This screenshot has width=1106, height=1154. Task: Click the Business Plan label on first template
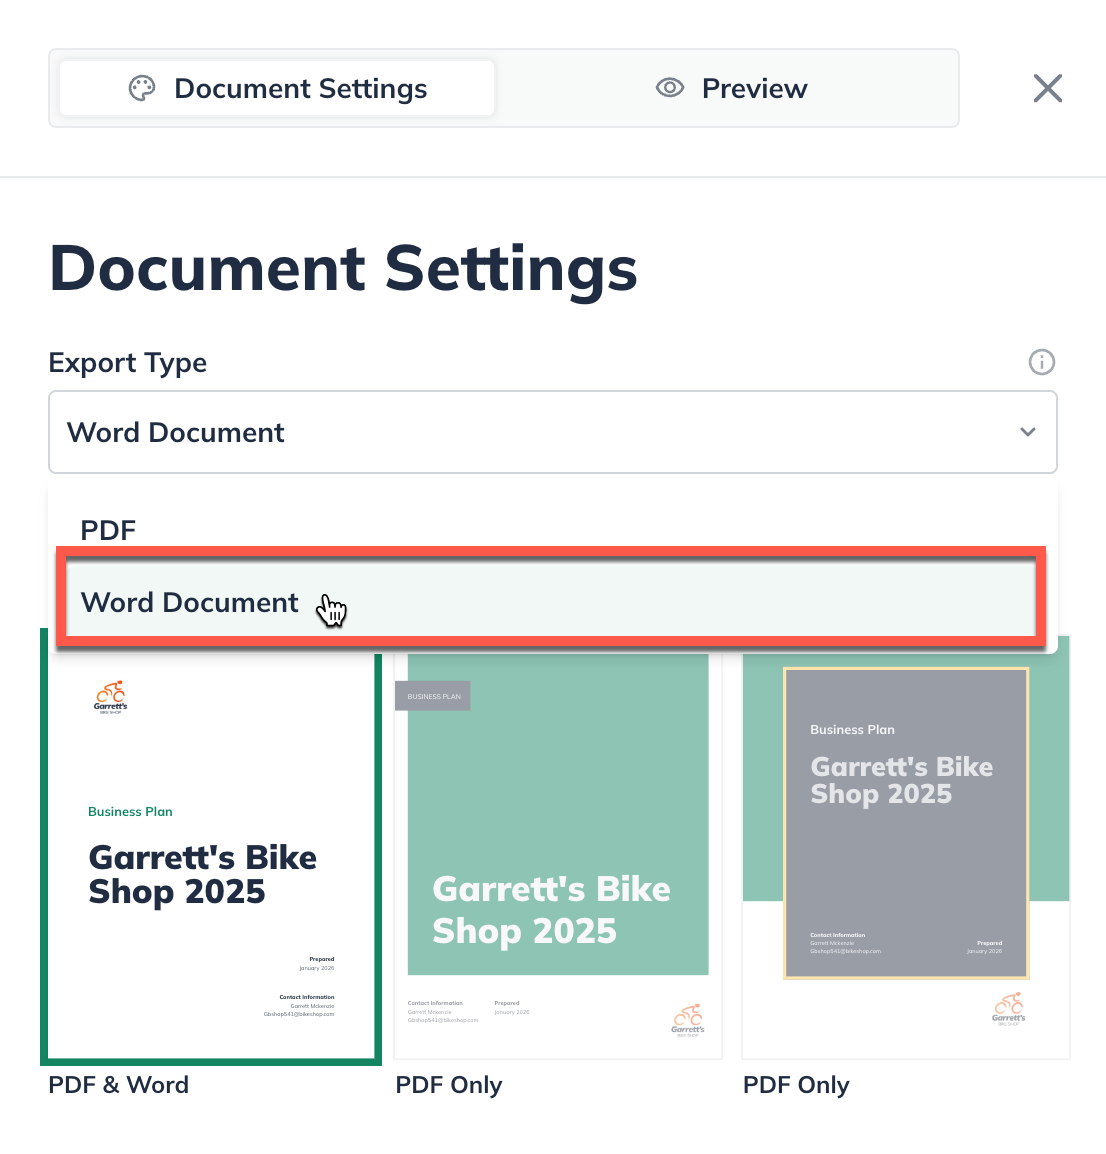coord(130,811)
